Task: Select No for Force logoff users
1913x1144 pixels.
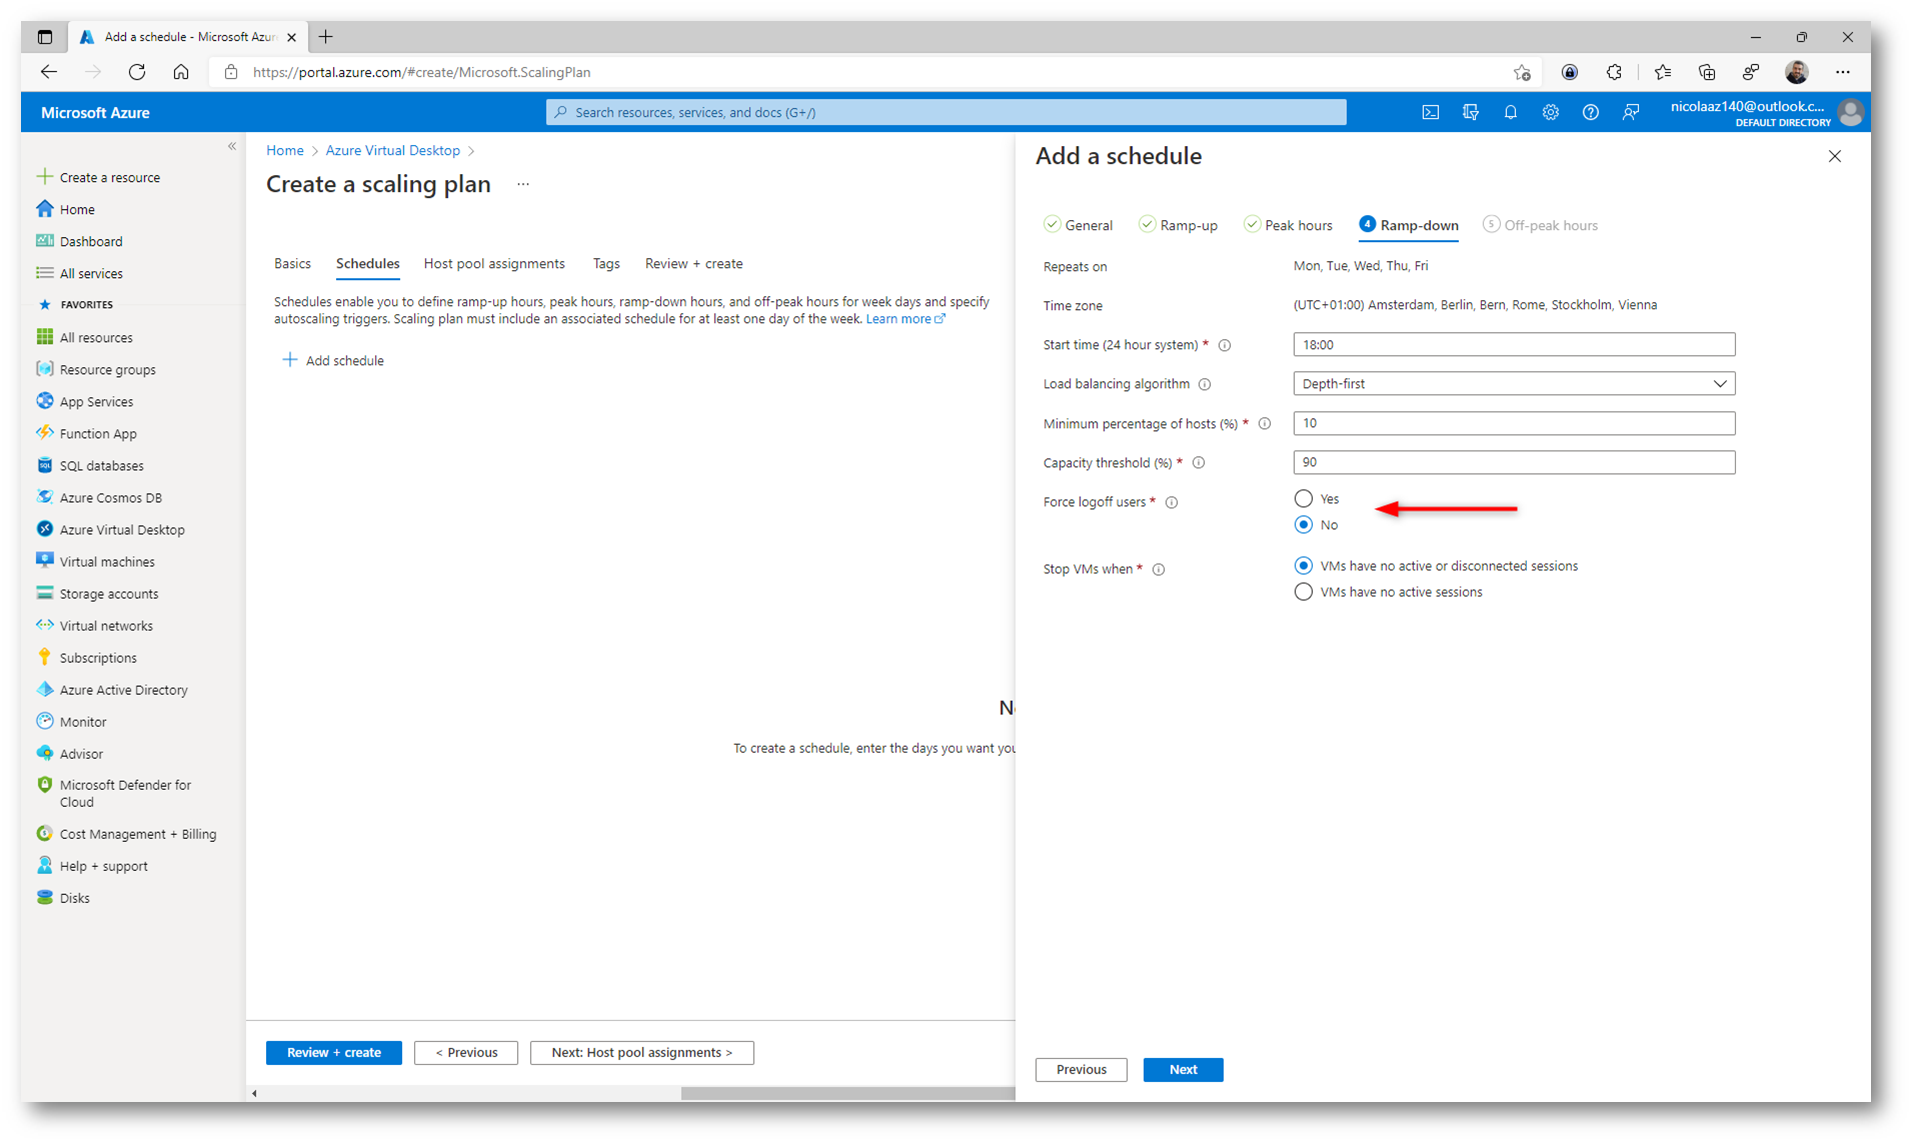Action: coord(1303,524)
